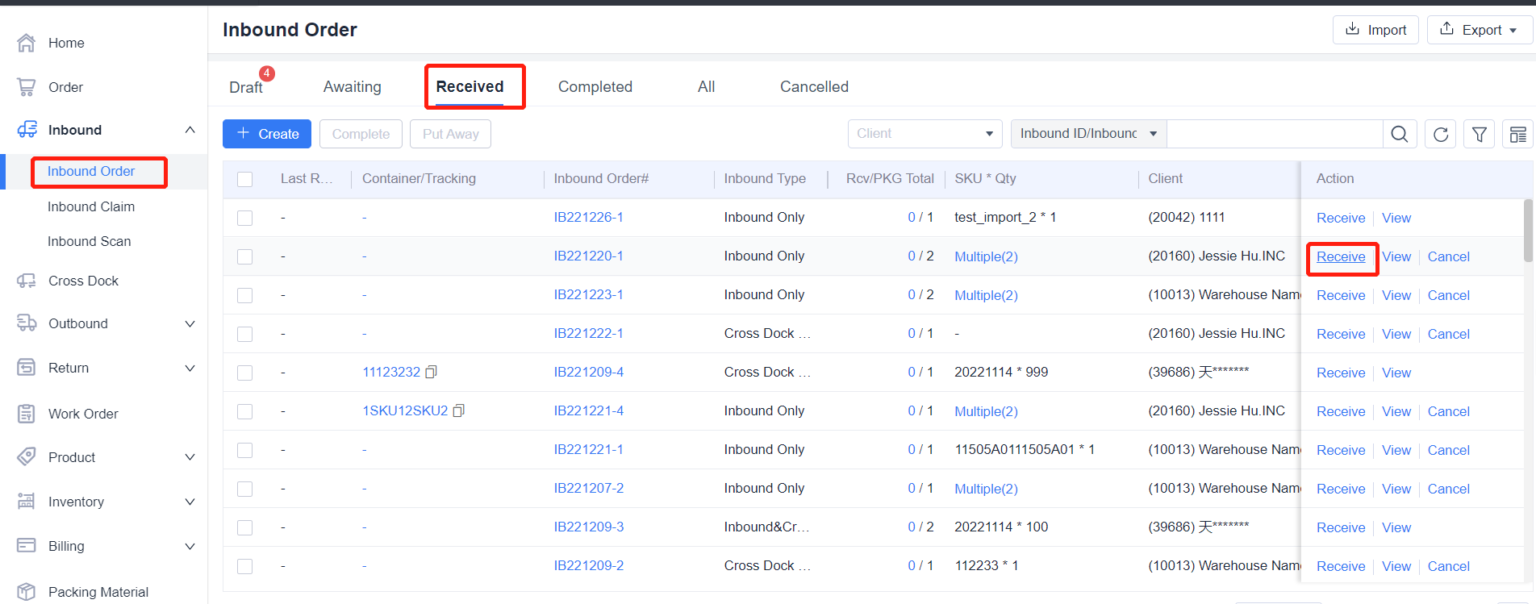
Task: Switch to the Completed tab
Action: [595, 87]
